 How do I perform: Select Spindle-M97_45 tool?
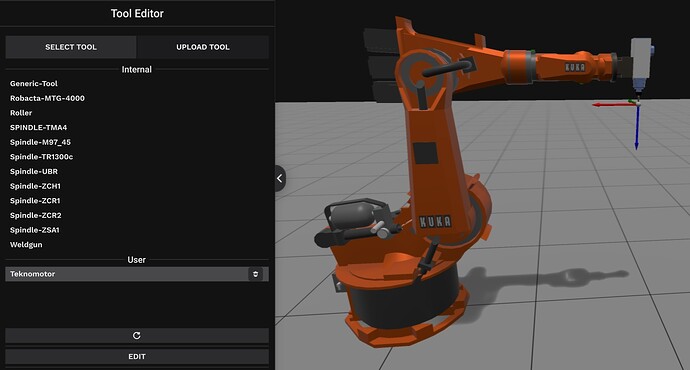[40, 142]
